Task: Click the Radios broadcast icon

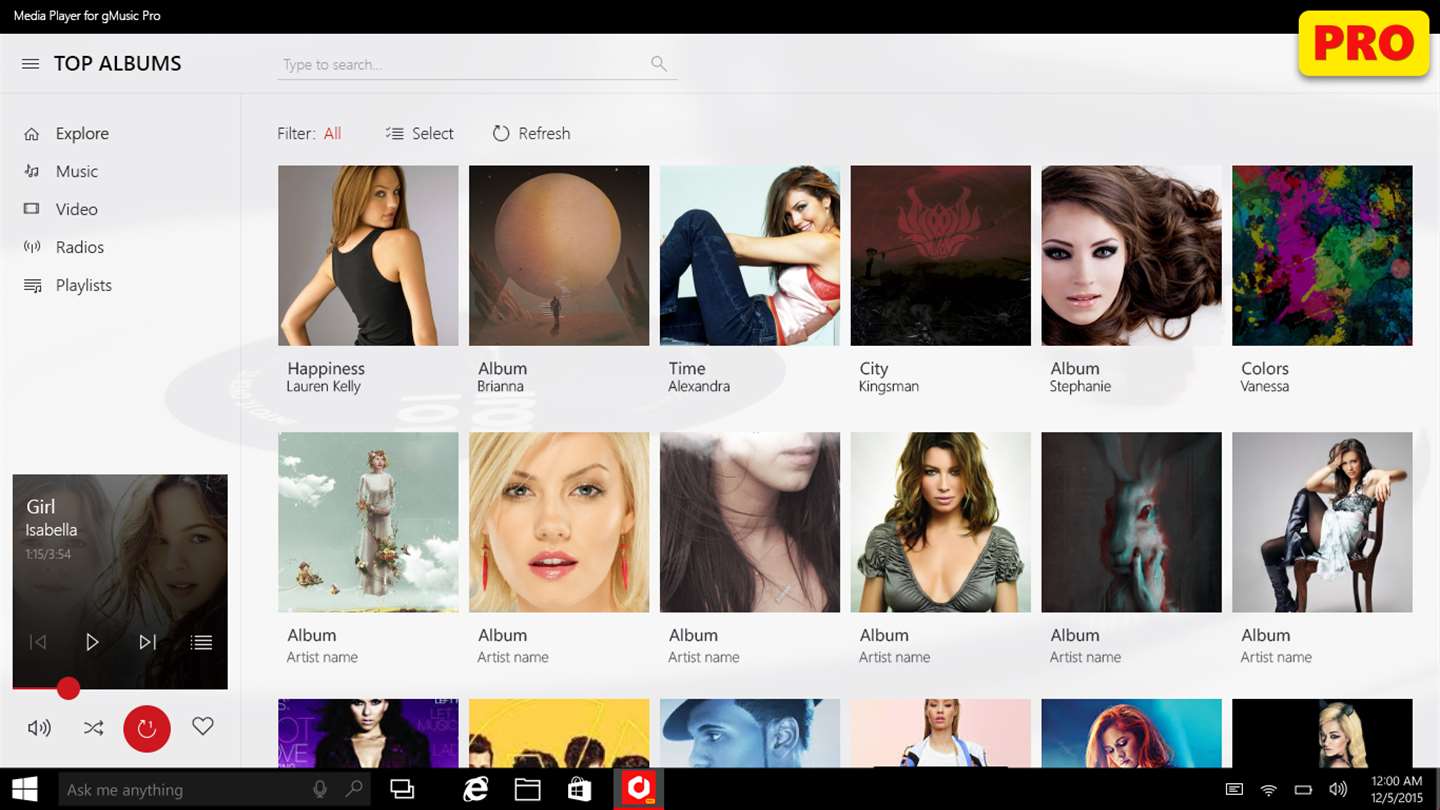Action: coord(32,247)
